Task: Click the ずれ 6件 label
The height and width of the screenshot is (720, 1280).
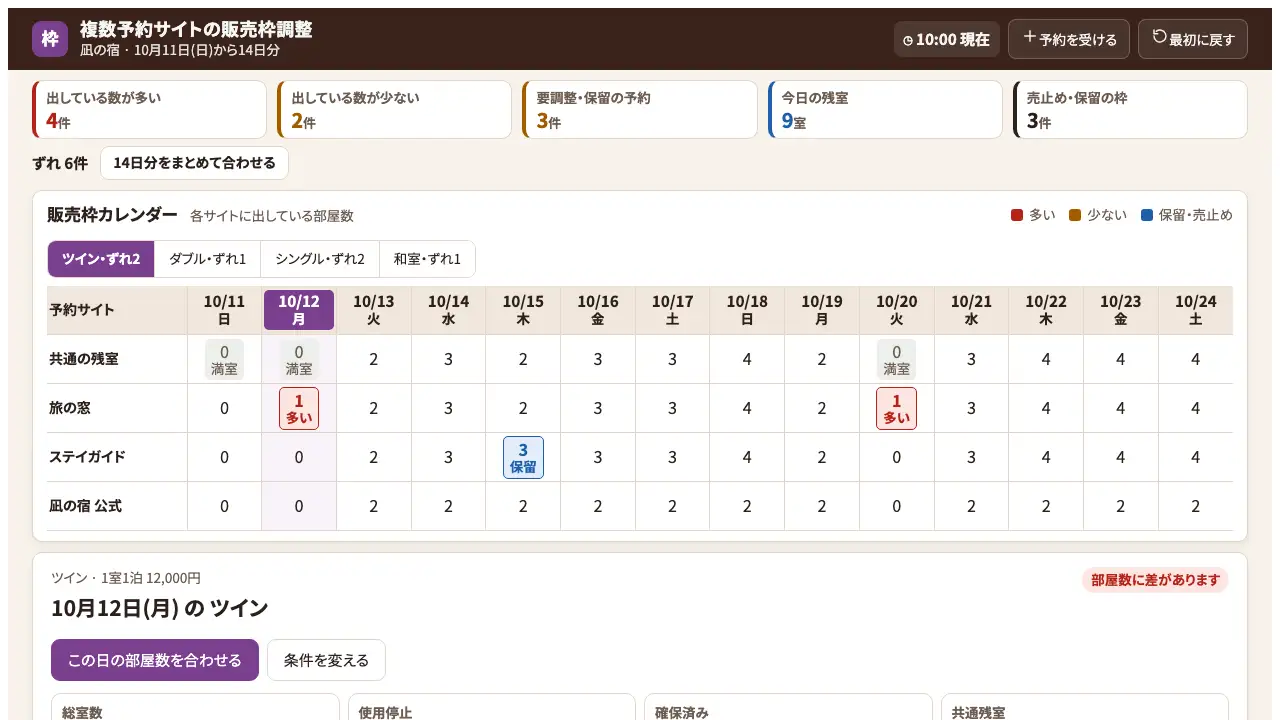Action: 60,163
